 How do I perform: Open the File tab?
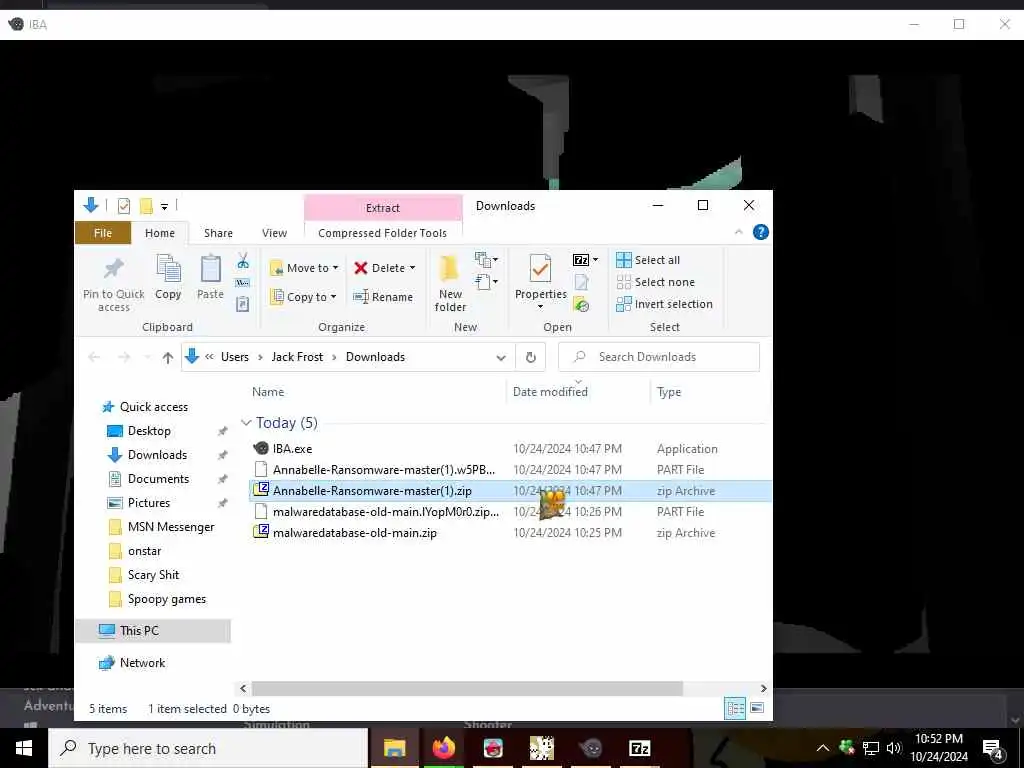tap(103, 233)
